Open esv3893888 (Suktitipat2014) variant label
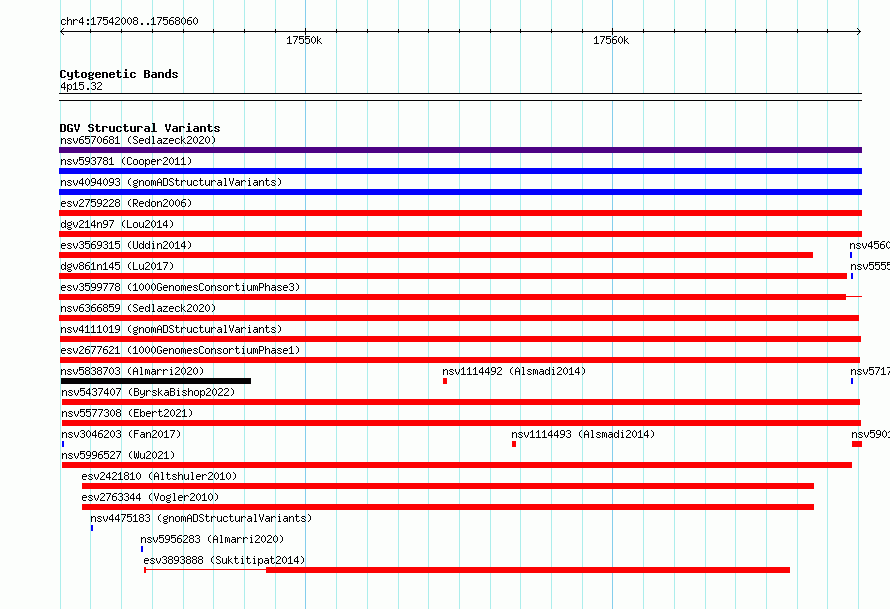 coord(224,560)
